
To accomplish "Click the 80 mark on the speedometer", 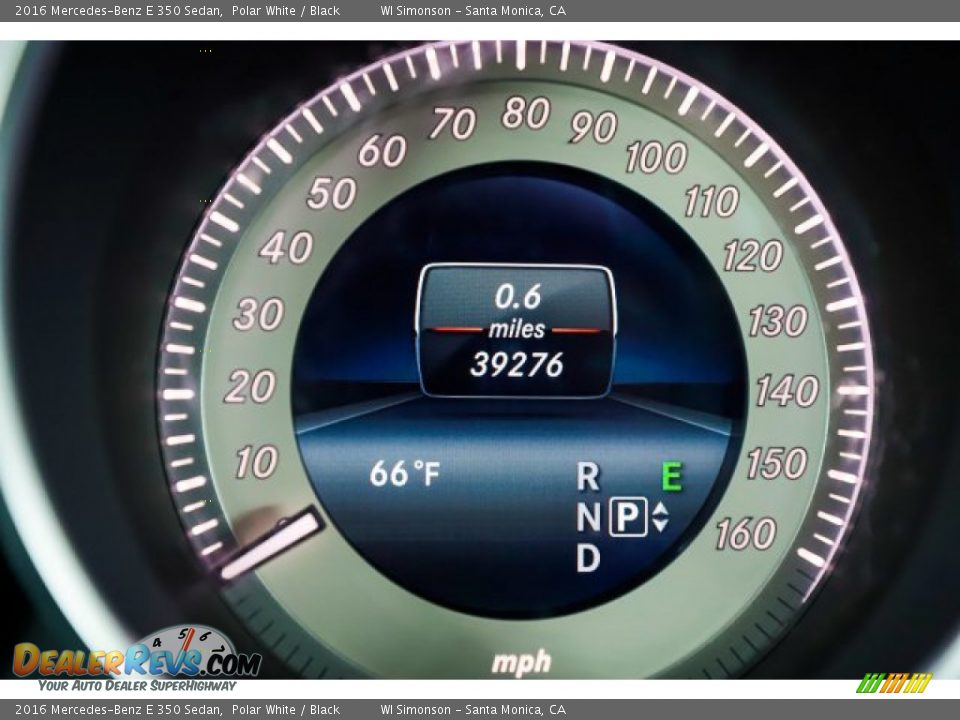I will pyautogui.click(x=526, y=114).
